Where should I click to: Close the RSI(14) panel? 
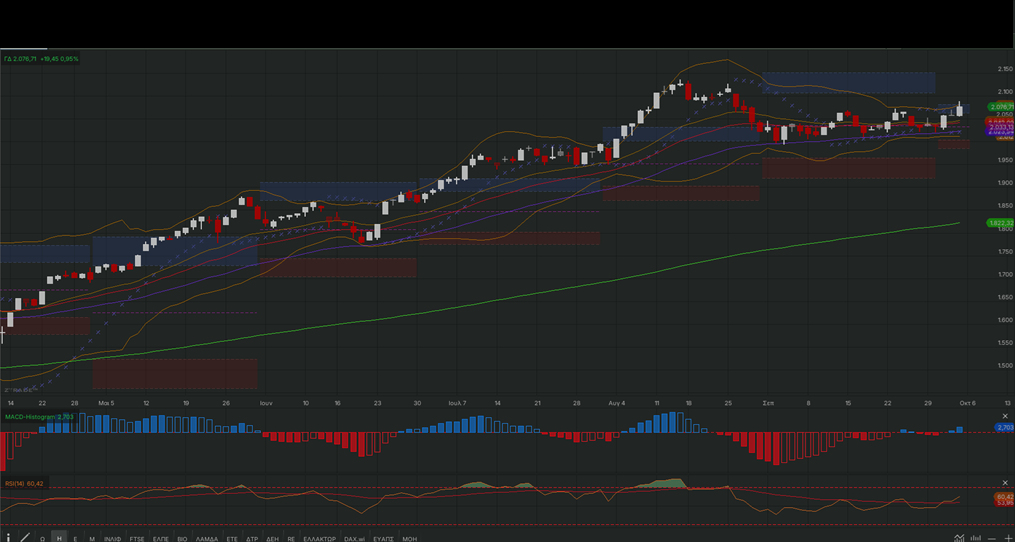coord(1005,482)
